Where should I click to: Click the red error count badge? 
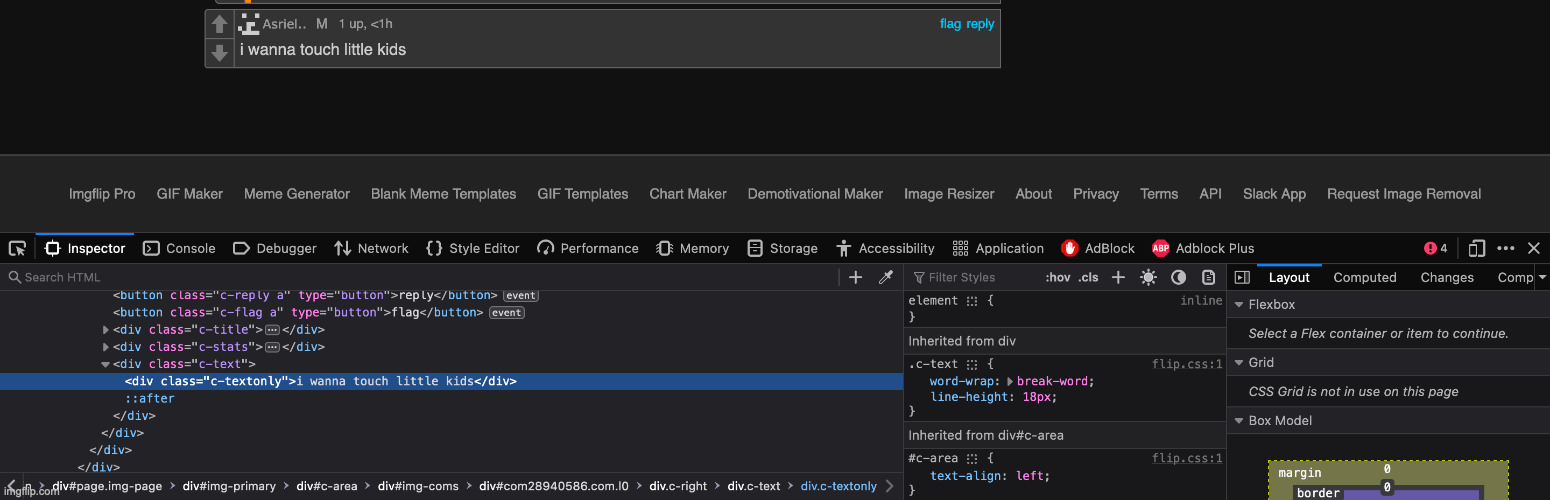tap(1435, 248)
